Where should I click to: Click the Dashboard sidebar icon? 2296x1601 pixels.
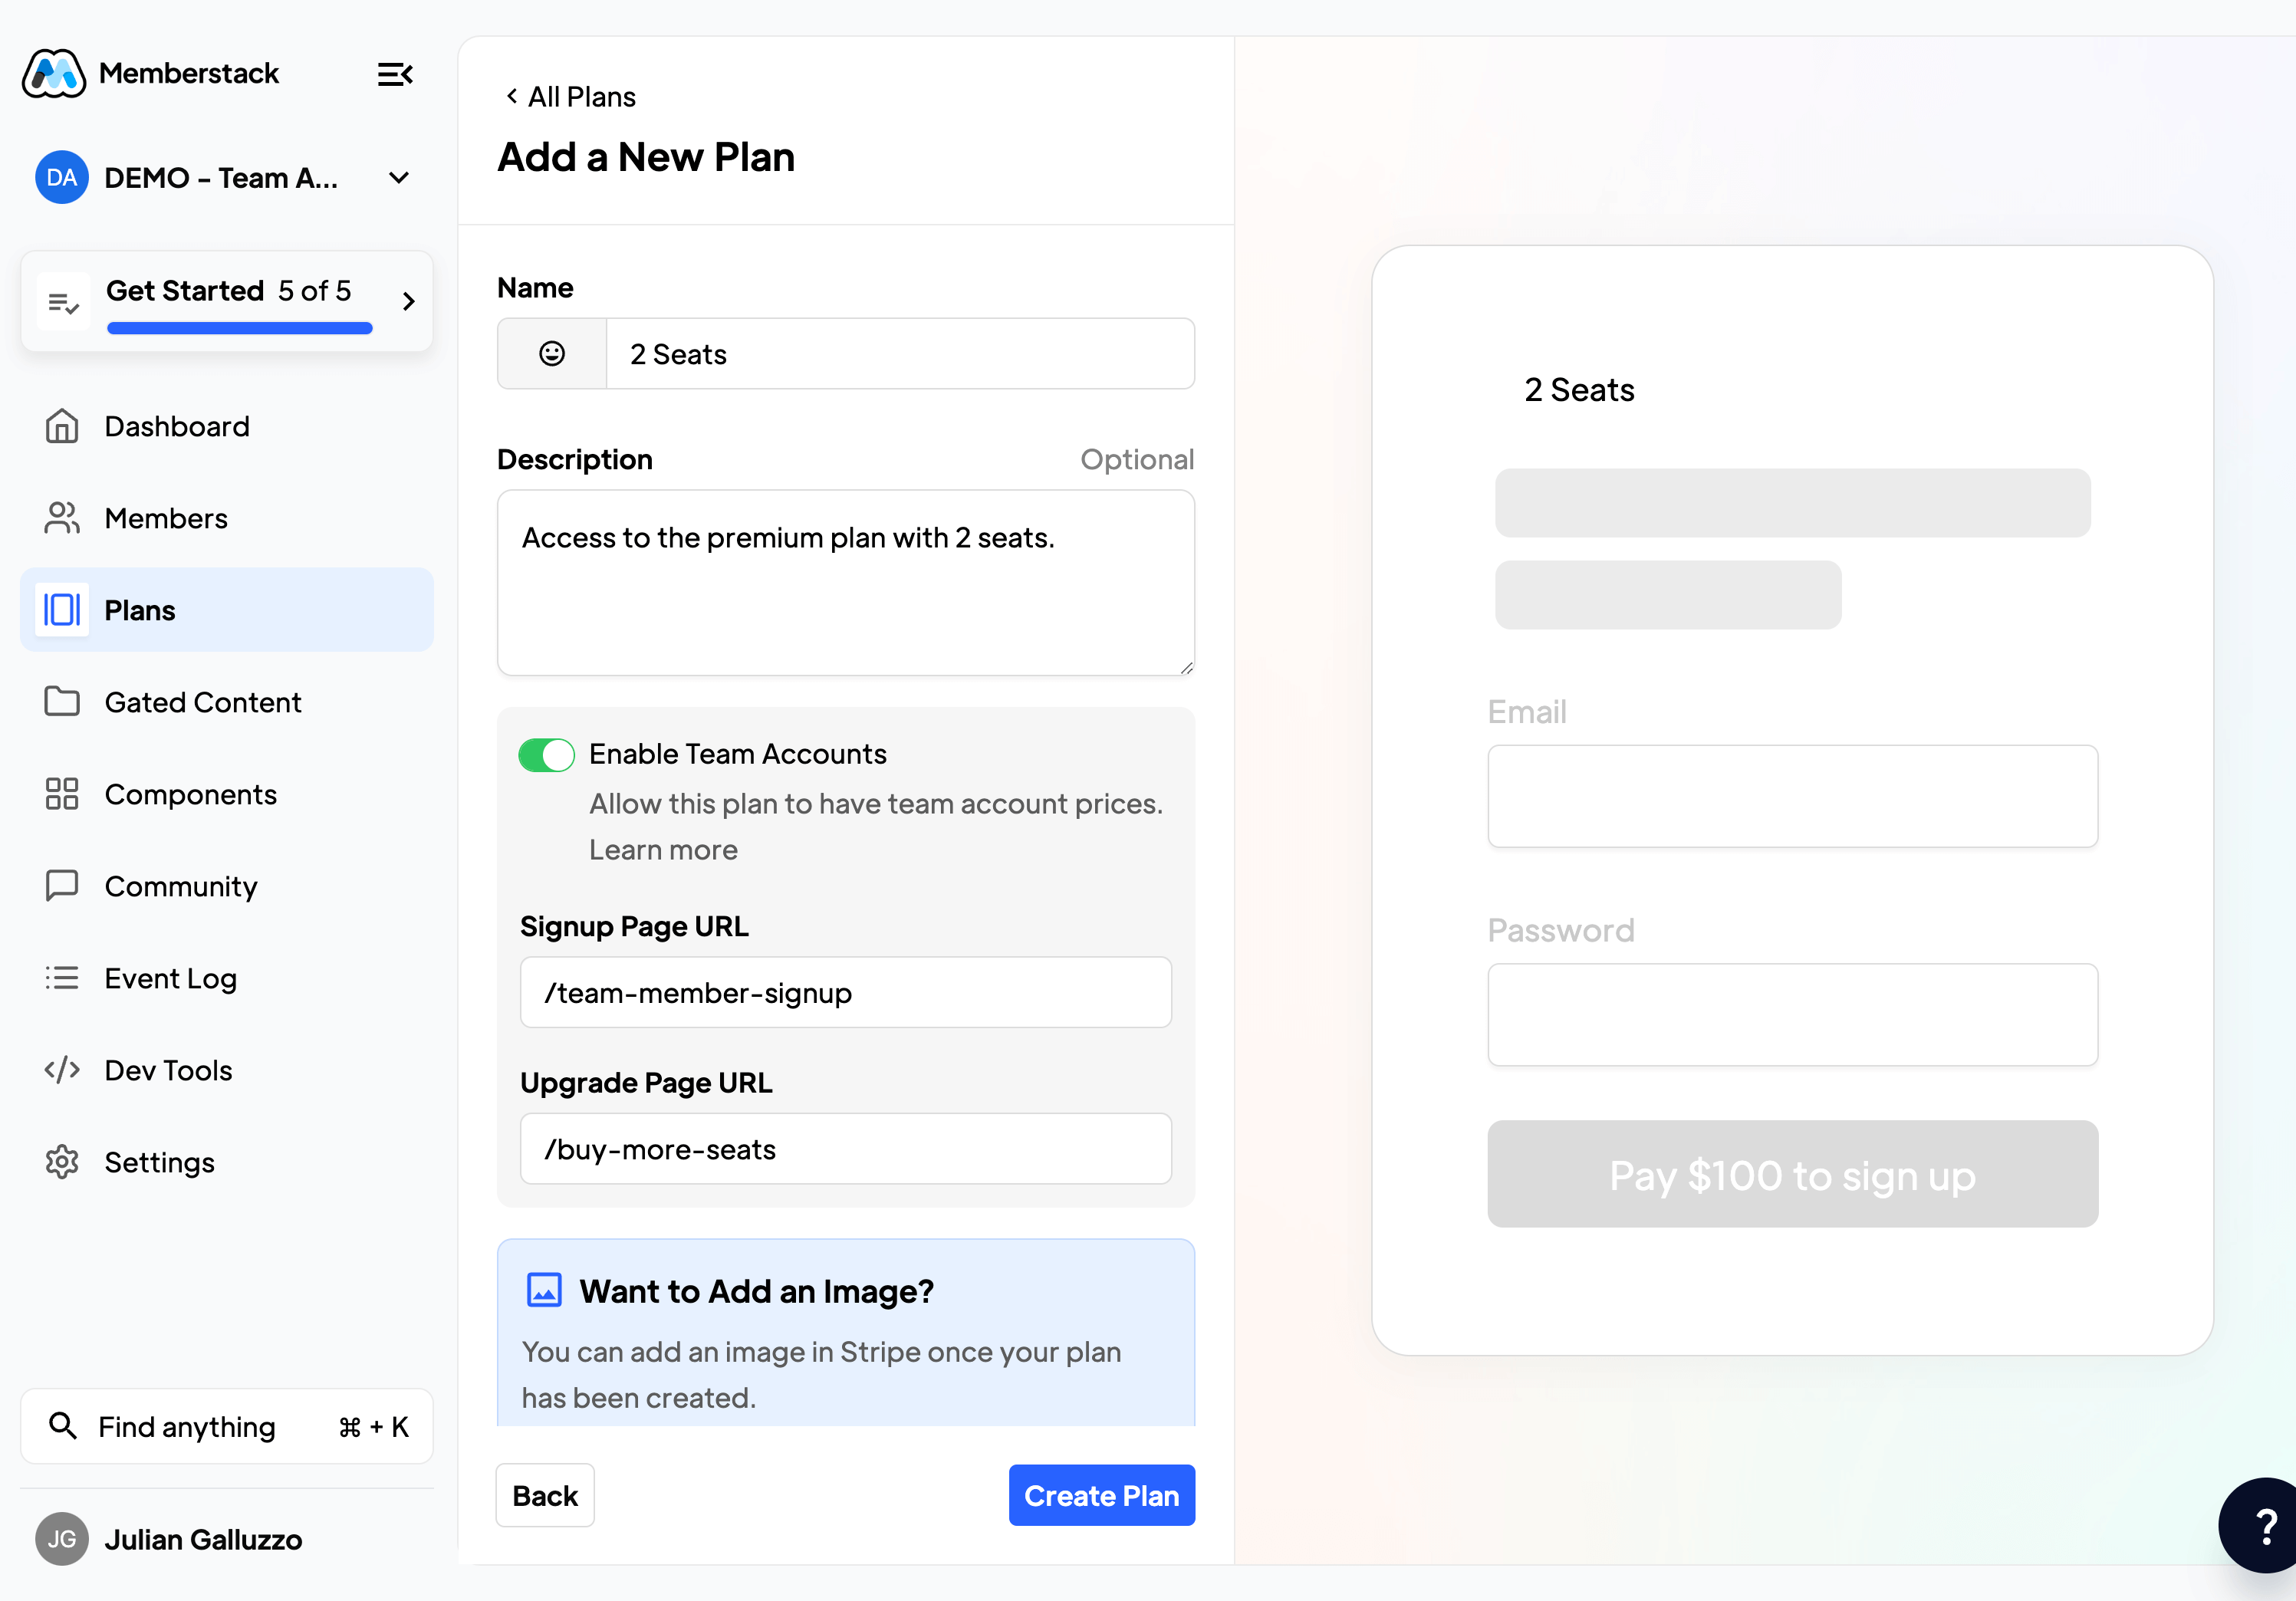[63, 426]
